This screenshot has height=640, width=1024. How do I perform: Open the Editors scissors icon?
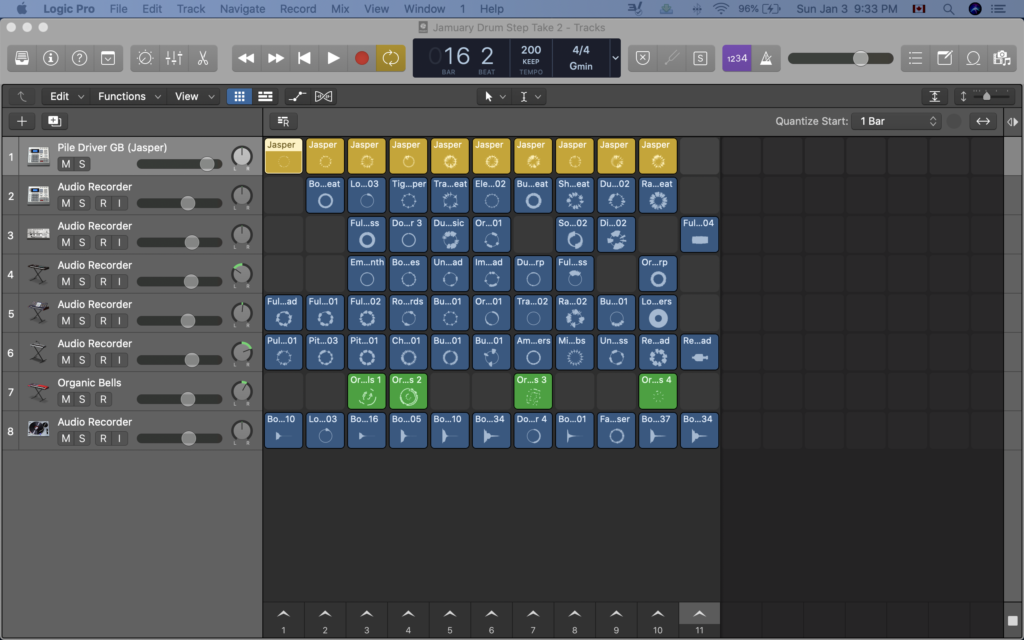(x=202, y=58)
